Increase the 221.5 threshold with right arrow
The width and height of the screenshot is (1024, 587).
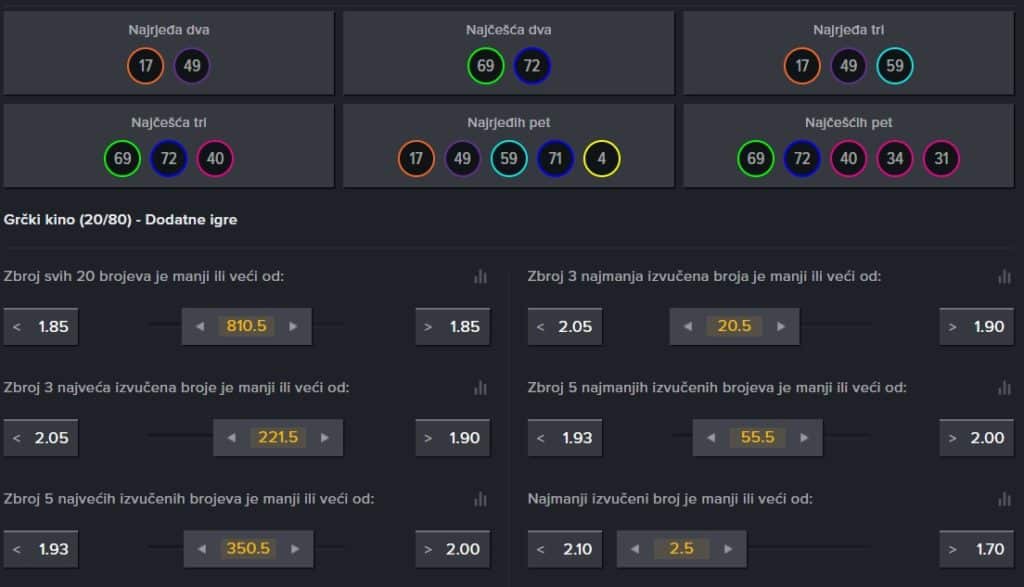click(x=324, y=437)
